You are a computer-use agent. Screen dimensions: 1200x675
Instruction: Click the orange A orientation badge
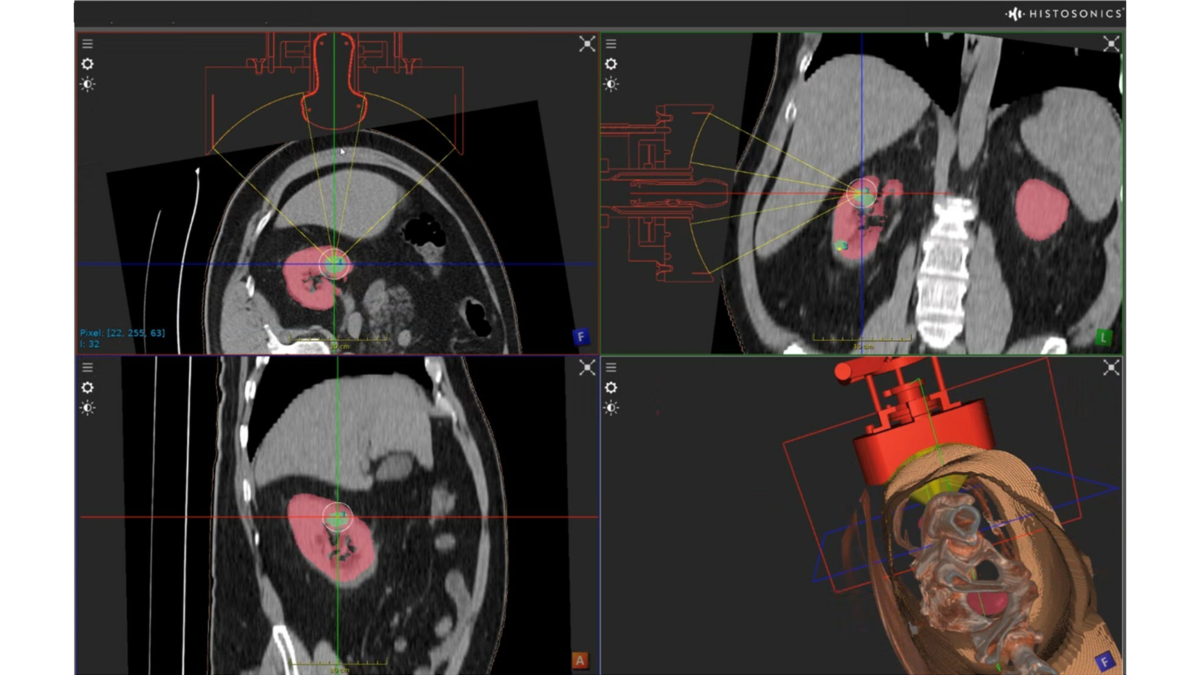(x=580, y=661)
